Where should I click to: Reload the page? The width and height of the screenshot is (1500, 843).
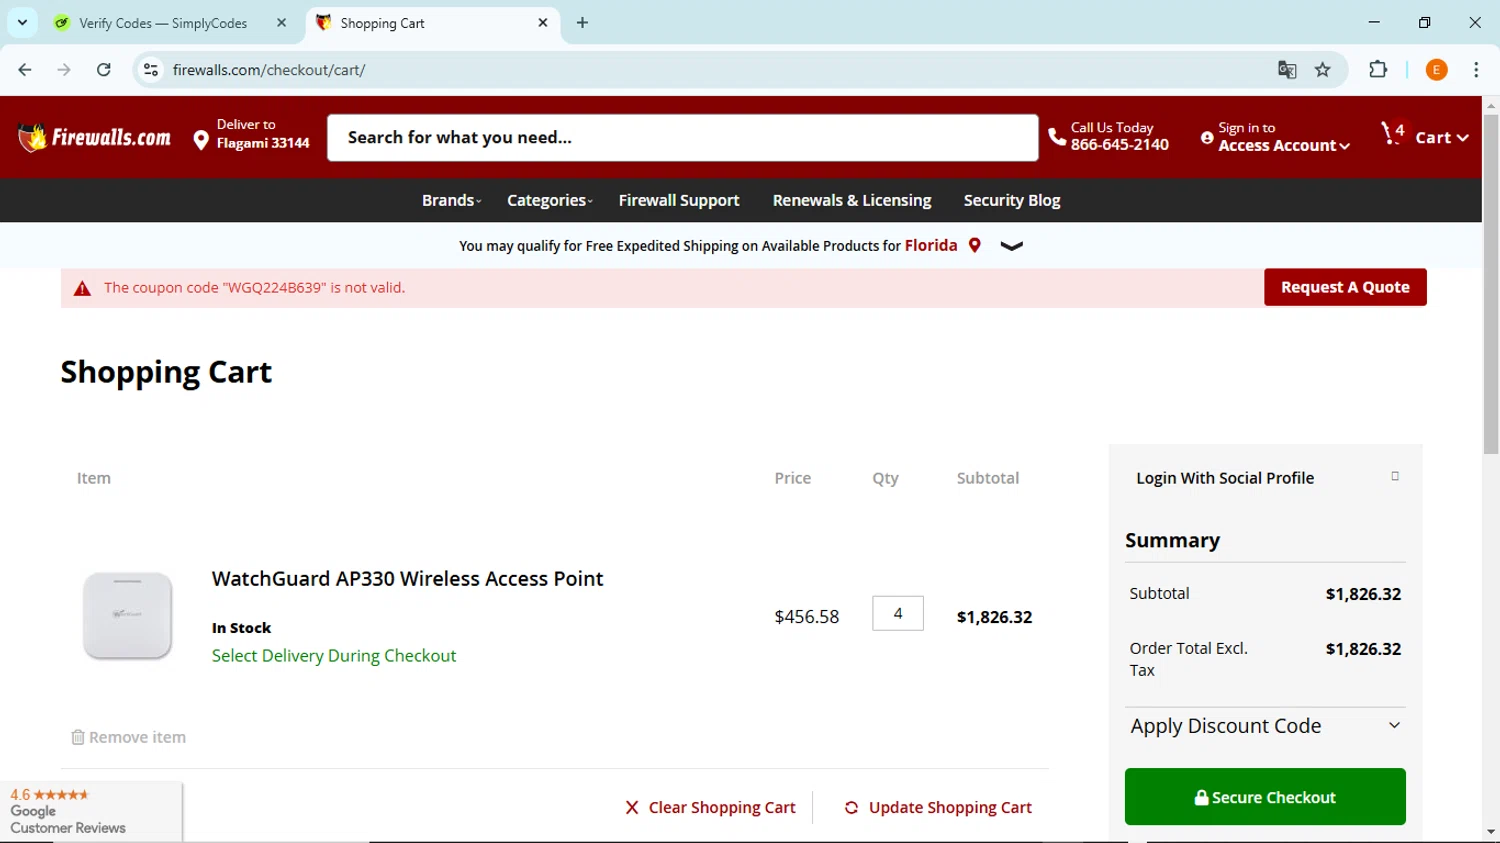(x=104, y=70)
